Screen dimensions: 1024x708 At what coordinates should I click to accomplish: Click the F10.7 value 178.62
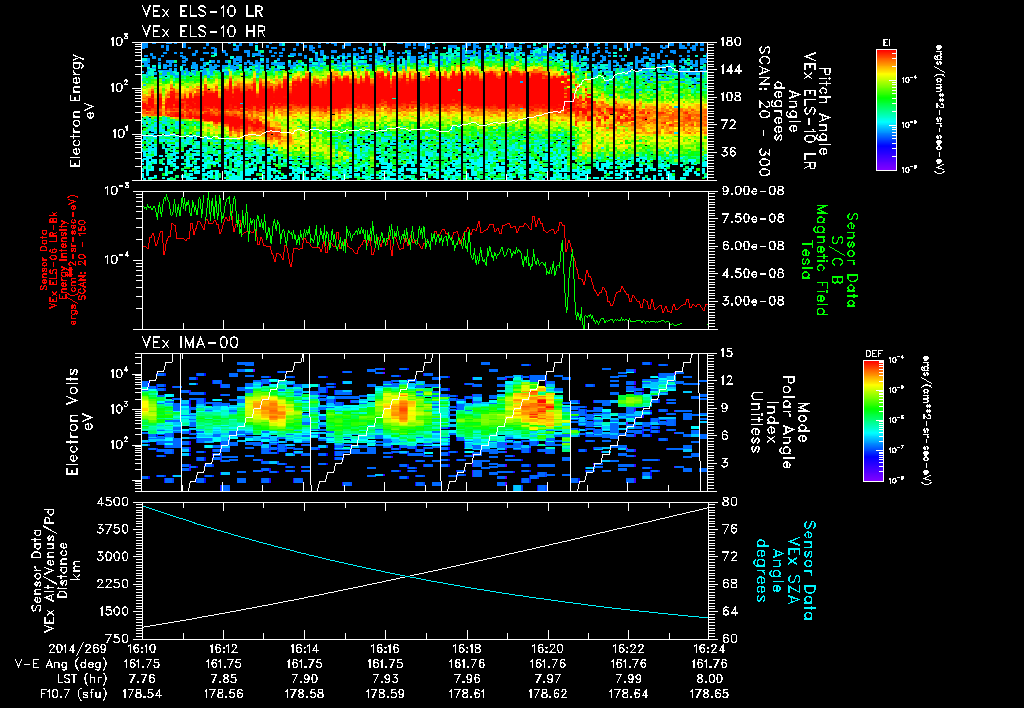[x=547, y=694]
